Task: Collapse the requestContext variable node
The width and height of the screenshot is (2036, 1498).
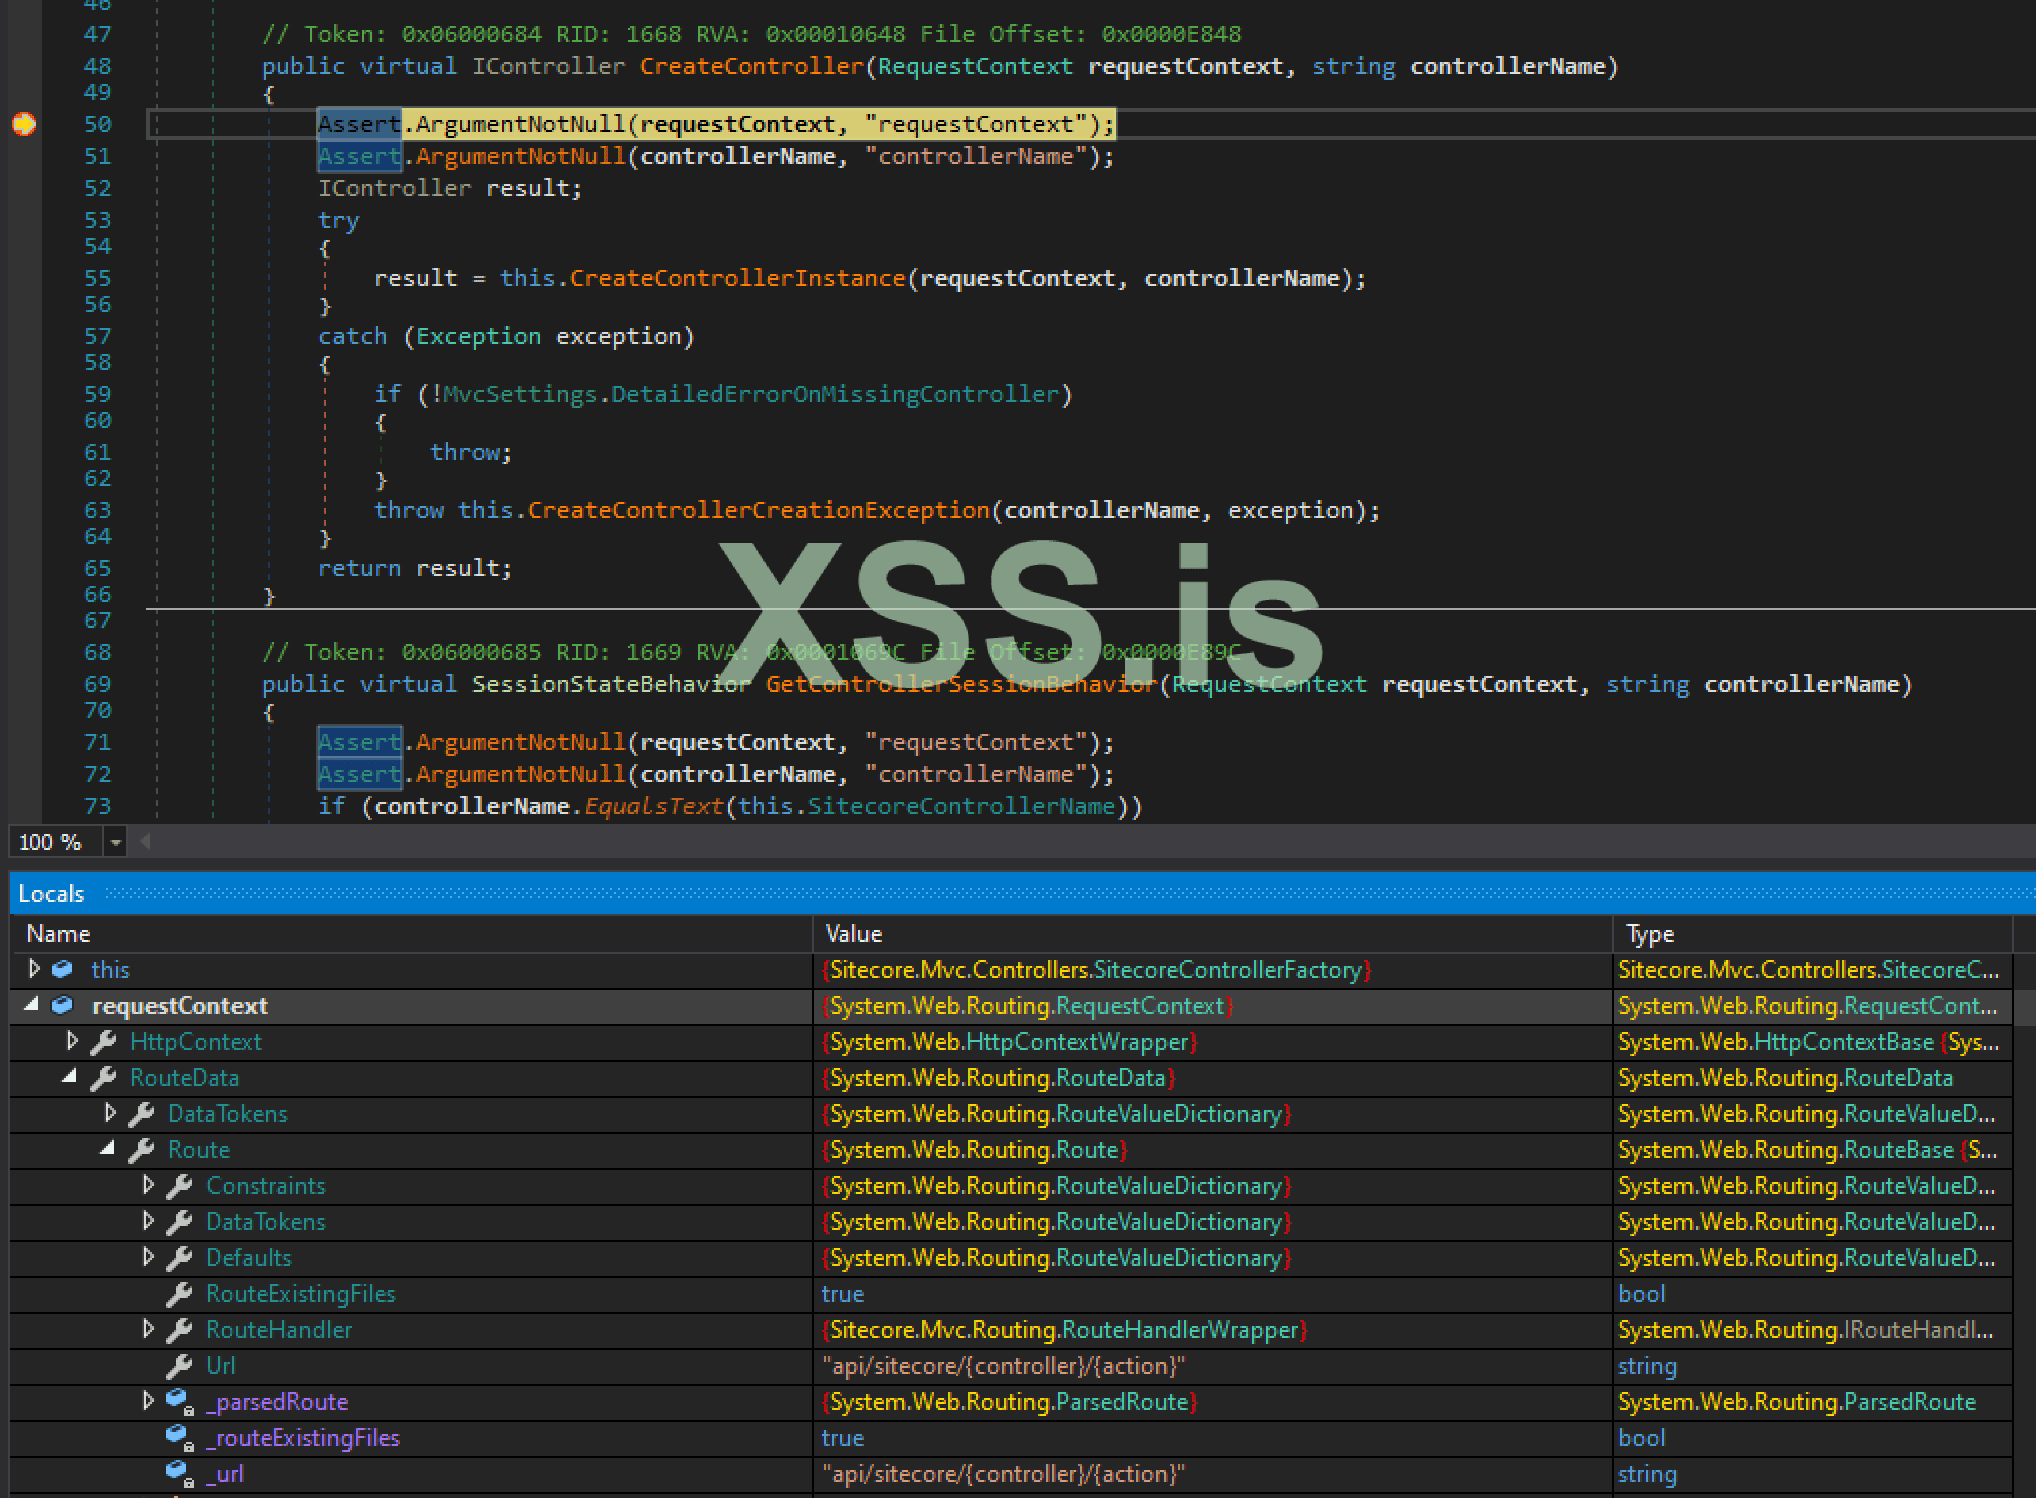Action: (32, 1005)
